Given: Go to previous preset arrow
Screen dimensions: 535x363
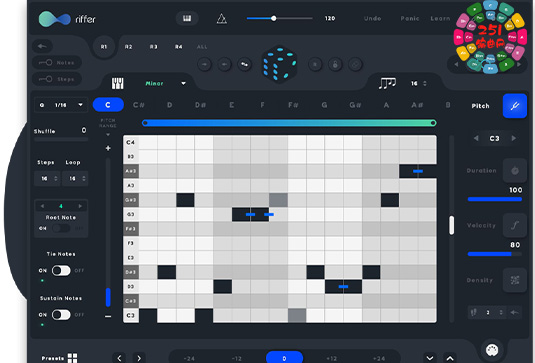Looking at the screenshot, I should [x=119, y=358].
